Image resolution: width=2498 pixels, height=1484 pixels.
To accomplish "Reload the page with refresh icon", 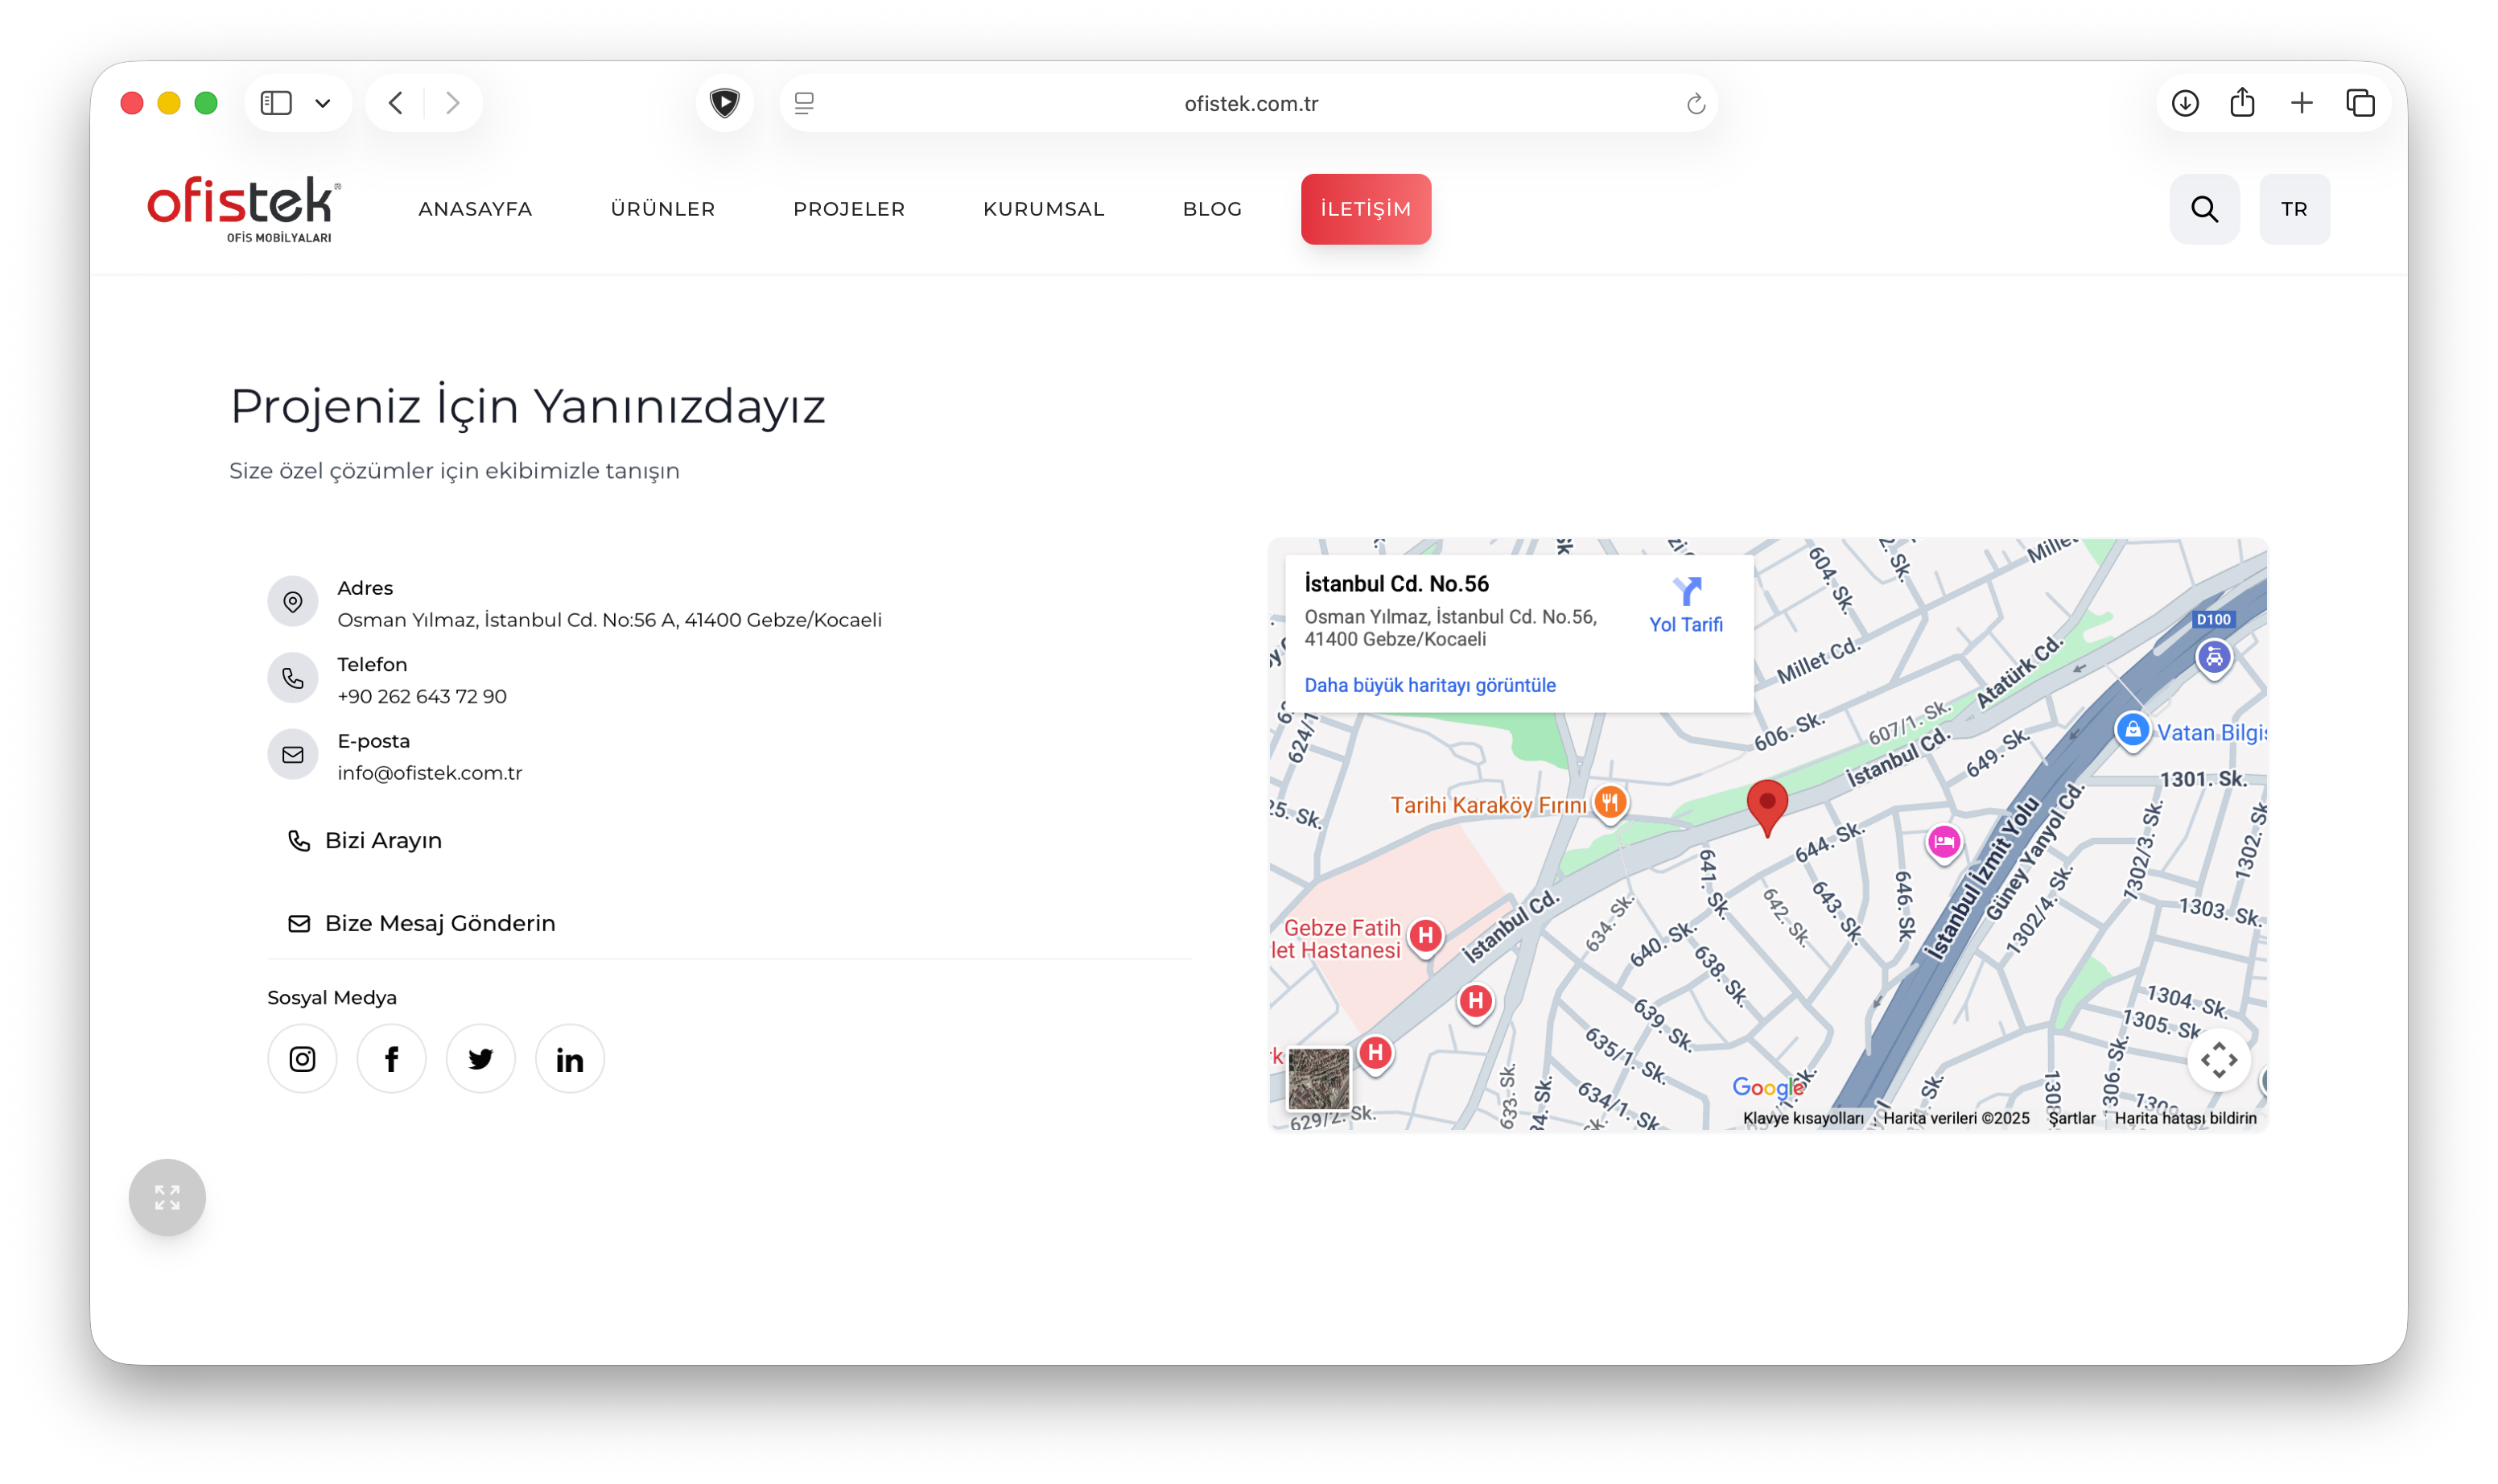I will [1695, 104].
